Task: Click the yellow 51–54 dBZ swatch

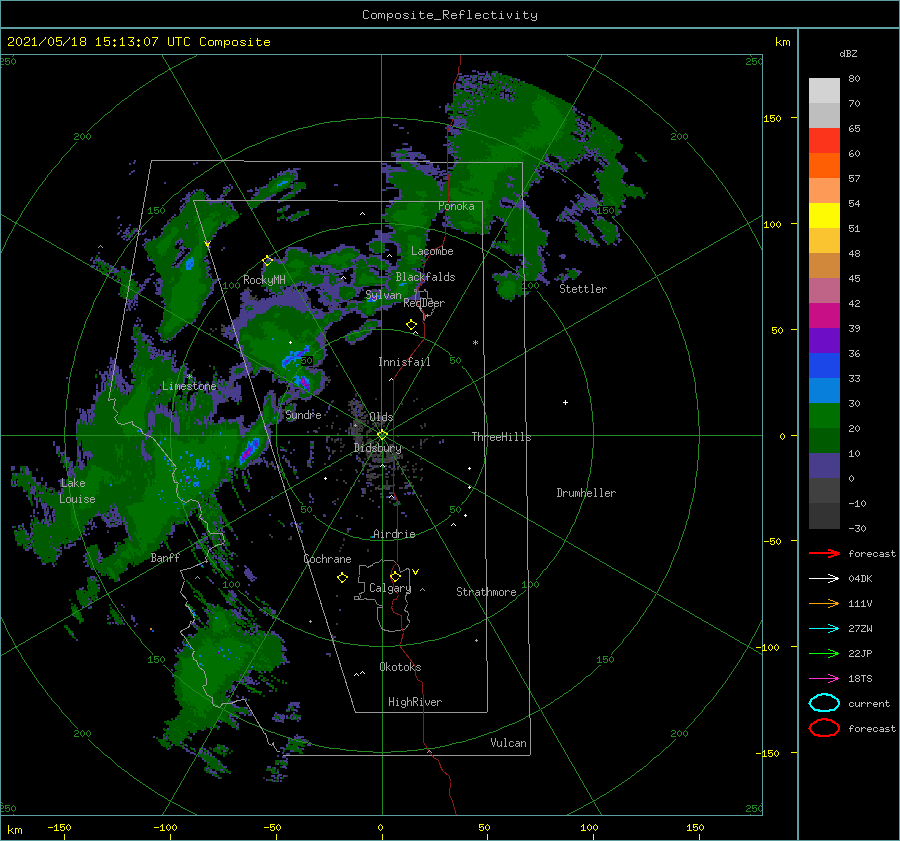Action: point(824,216)
